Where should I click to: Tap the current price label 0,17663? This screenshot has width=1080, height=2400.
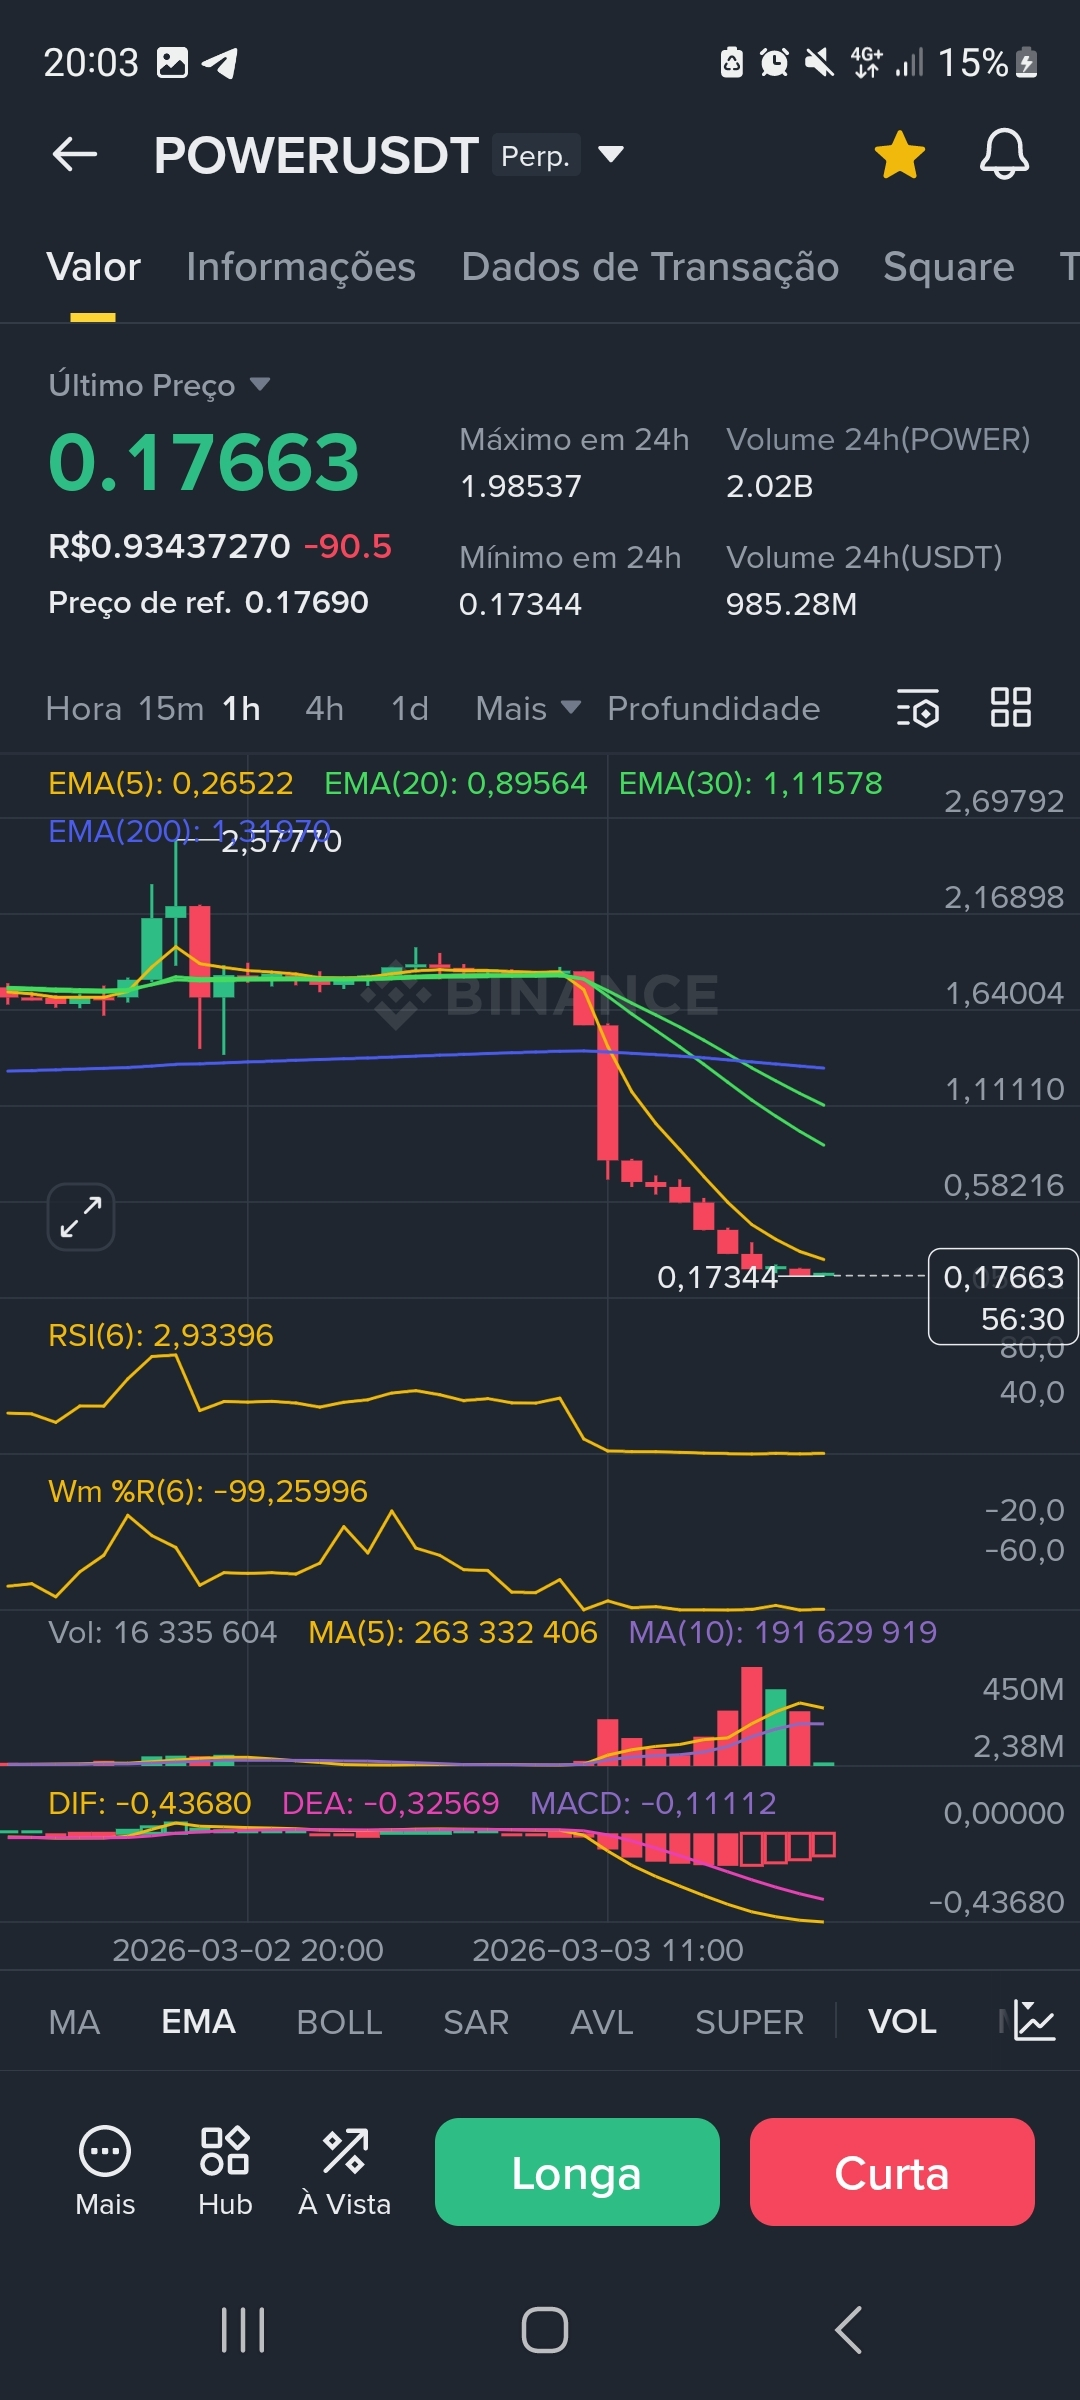pos(1003,1297)
